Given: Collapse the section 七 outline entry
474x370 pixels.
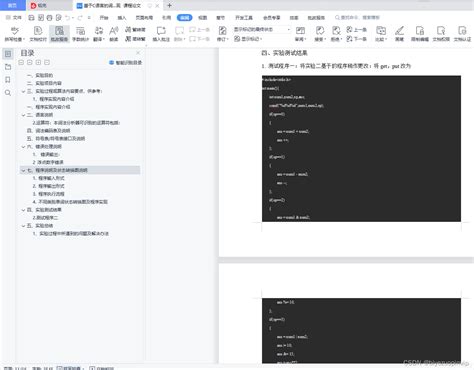Looking at the screenshot, I should pos(23,170).
